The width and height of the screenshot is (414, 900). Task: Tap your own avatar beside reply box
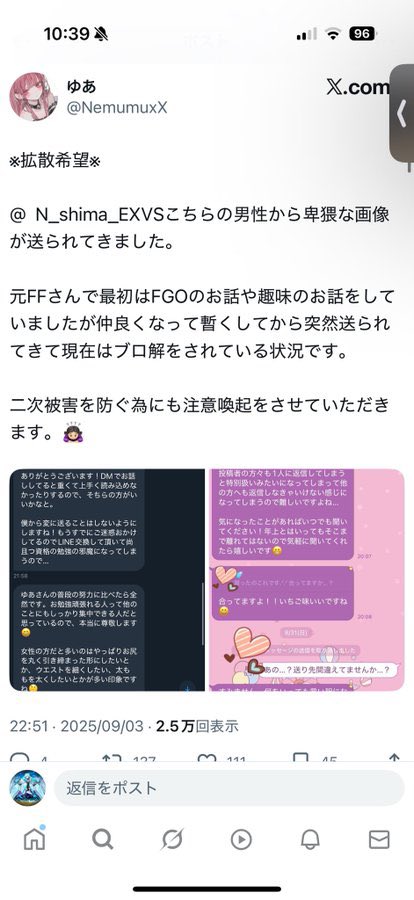(28, 788)
